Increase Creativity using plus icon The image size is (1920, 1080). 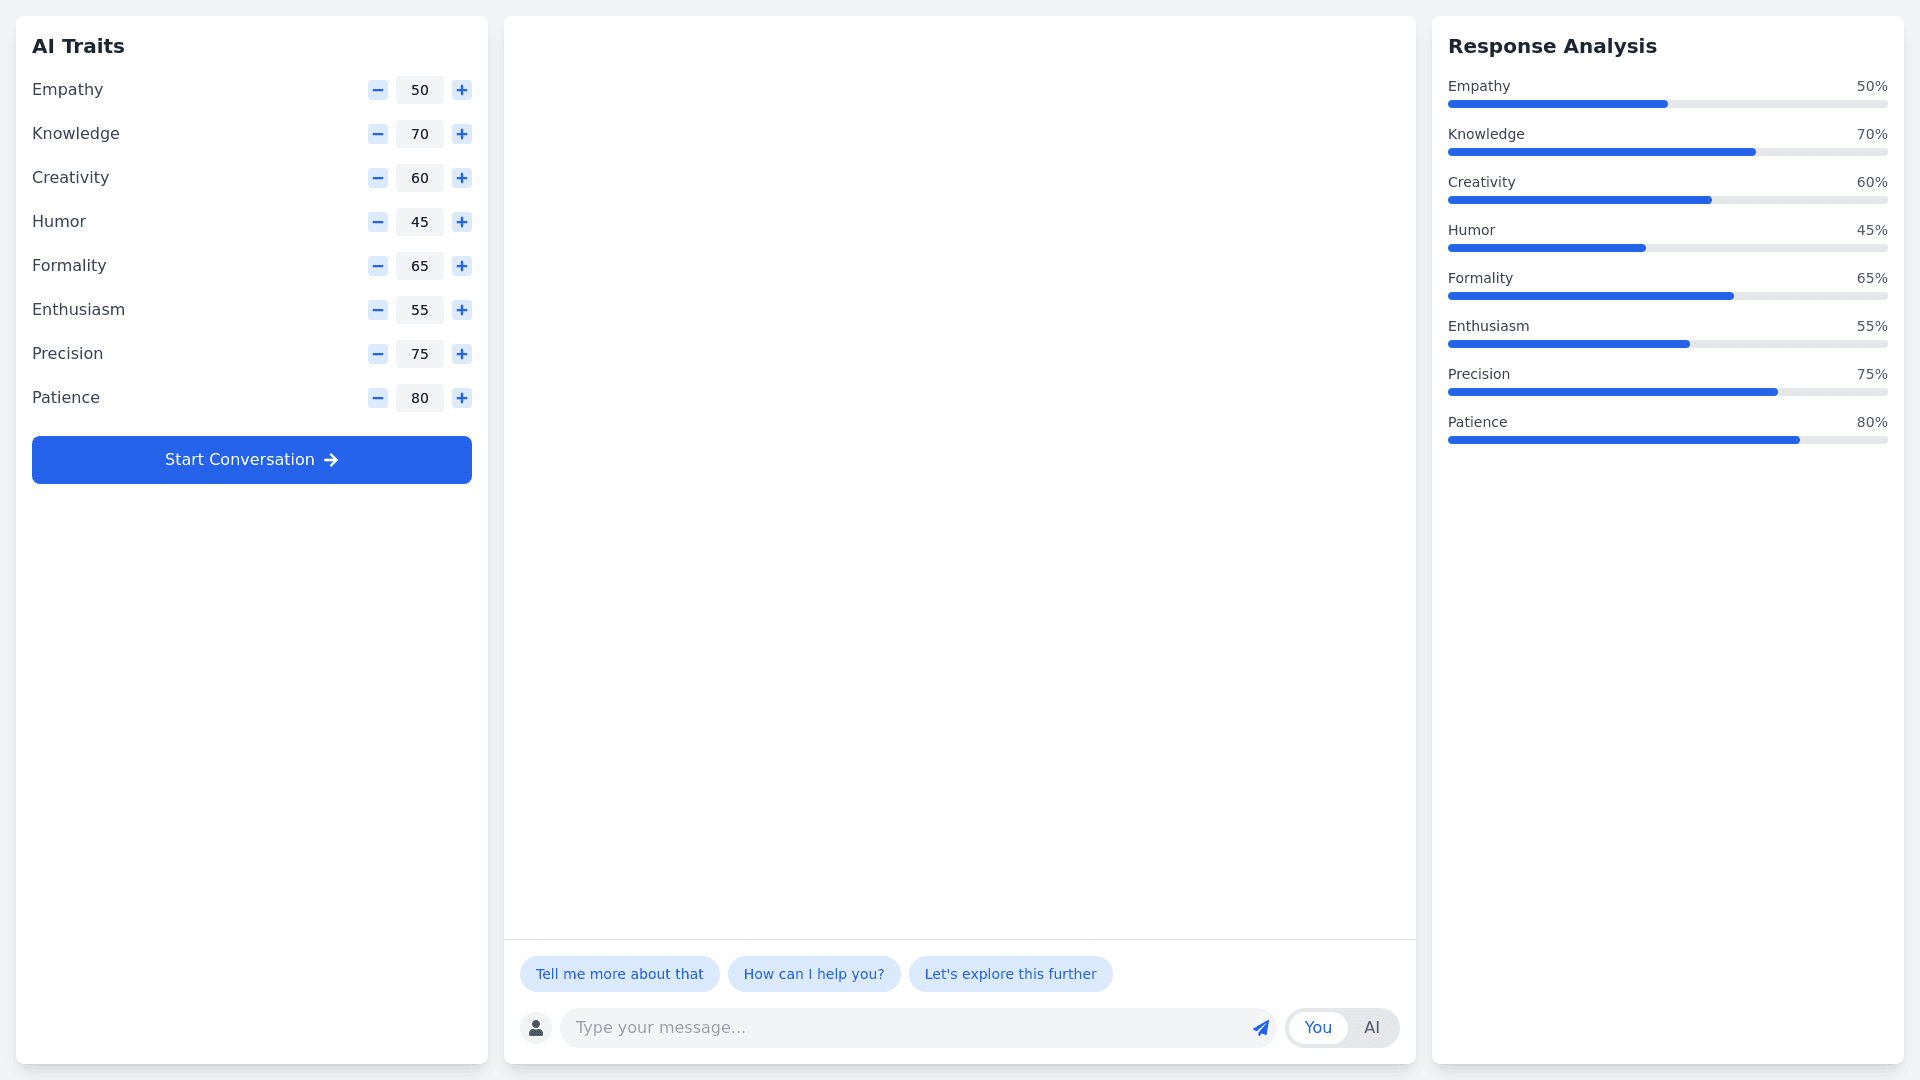[461, 178]
